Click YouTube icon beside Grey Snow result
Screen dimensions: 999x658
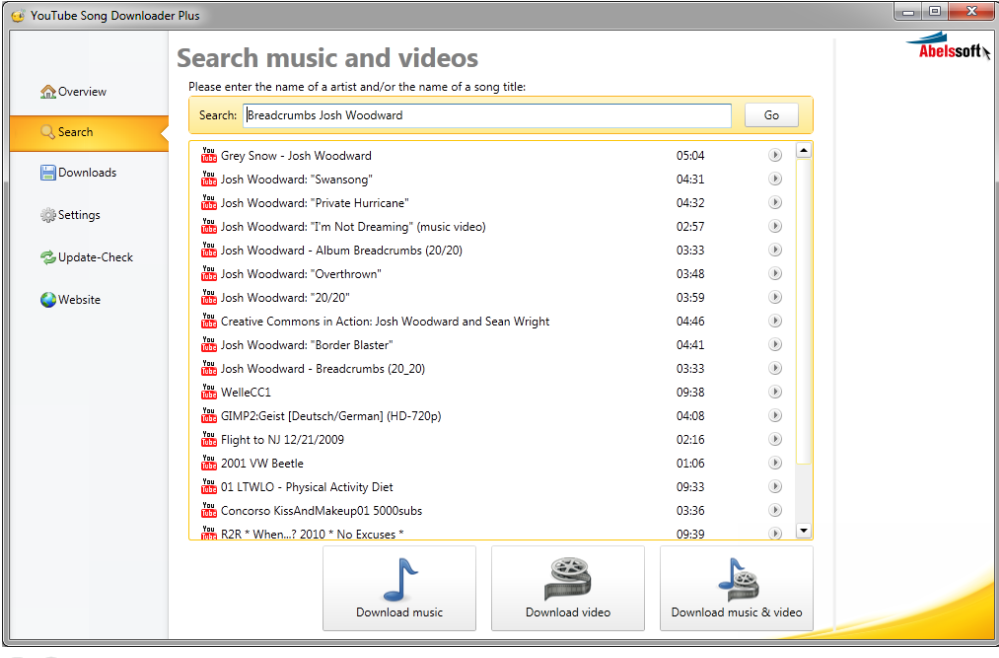(x=209, y=155)
